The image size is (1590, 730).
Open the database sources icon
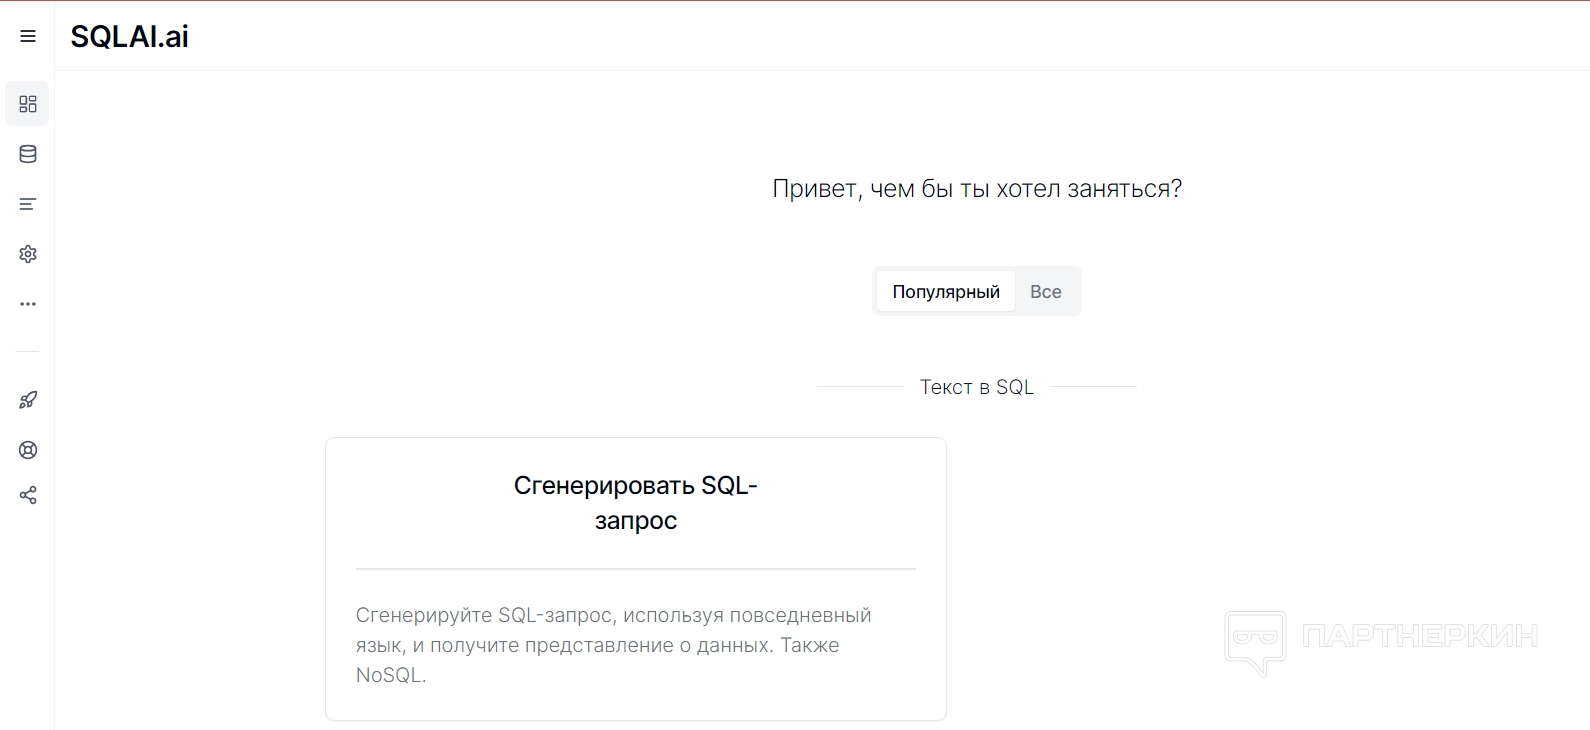point(28,154)
